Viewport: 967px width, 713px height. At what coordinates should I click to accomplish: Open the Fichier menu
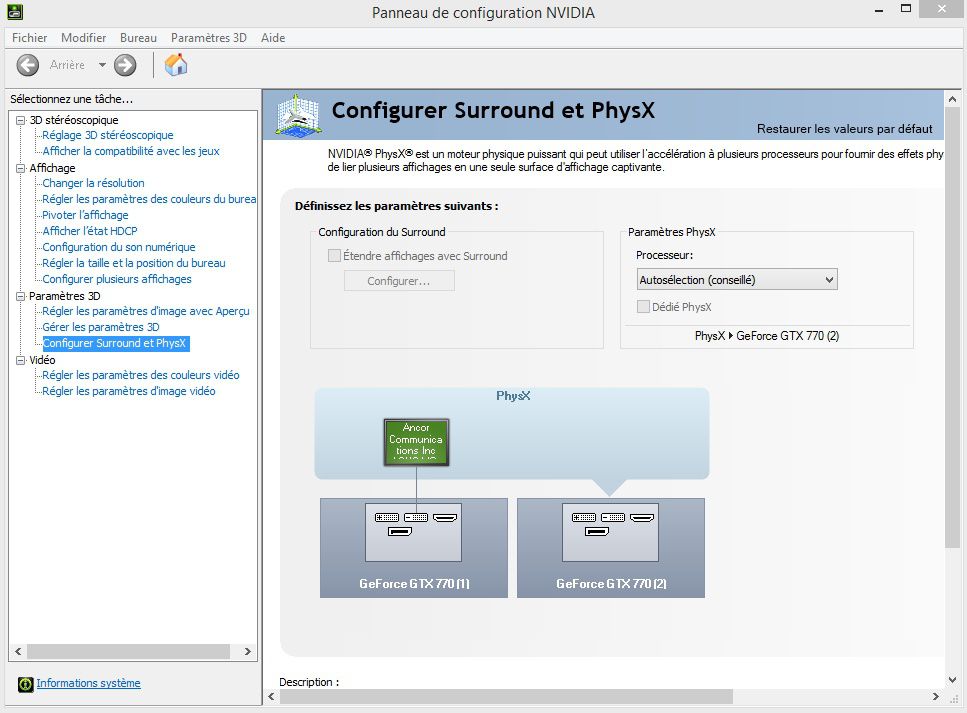pos(30,38)
